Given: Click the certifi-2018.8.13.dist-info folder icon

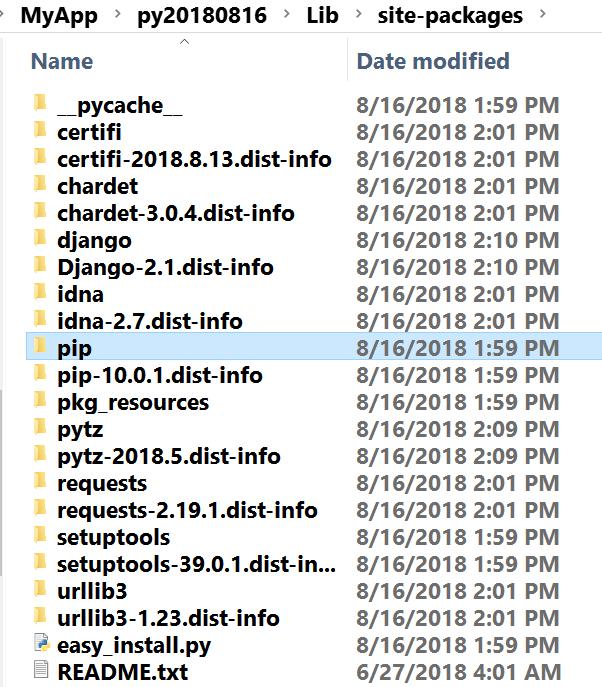Looking at the screenshot, I should pos(40,157).
